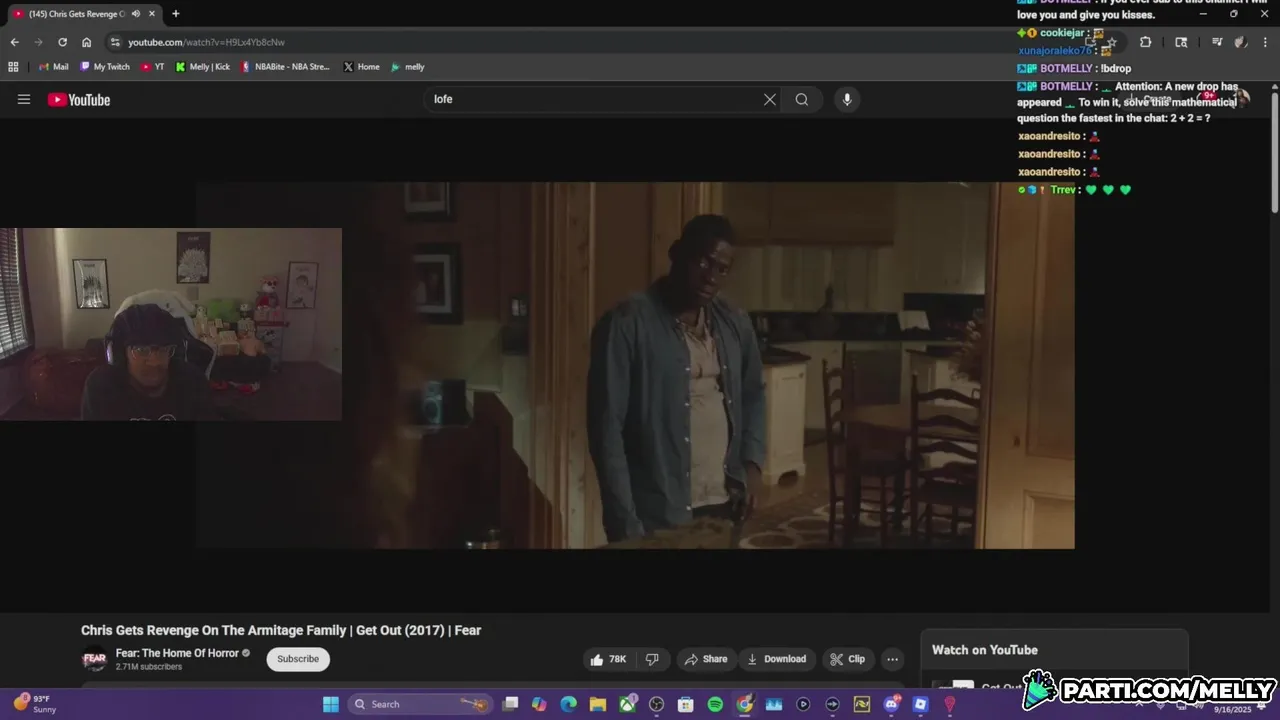Subscribe to Fear: The Home Of Horror

click(298, 659)
